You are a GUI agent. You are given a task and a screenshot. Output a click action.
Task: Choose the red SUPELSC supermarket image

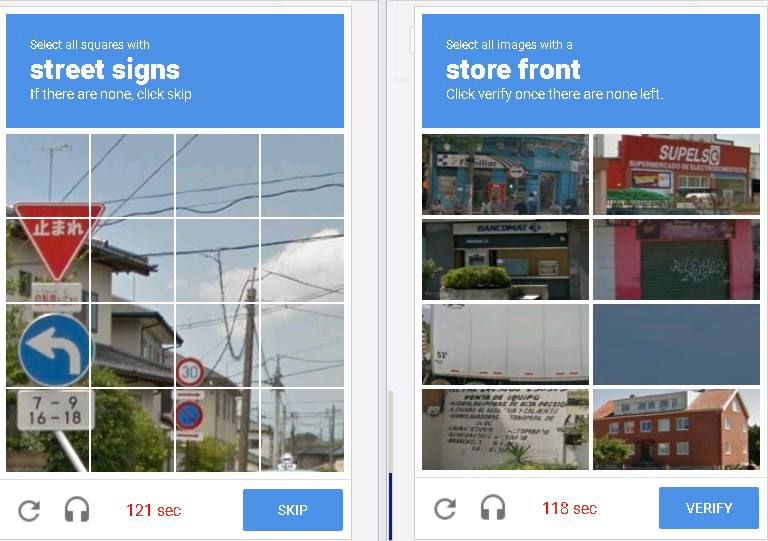(676, 174)
